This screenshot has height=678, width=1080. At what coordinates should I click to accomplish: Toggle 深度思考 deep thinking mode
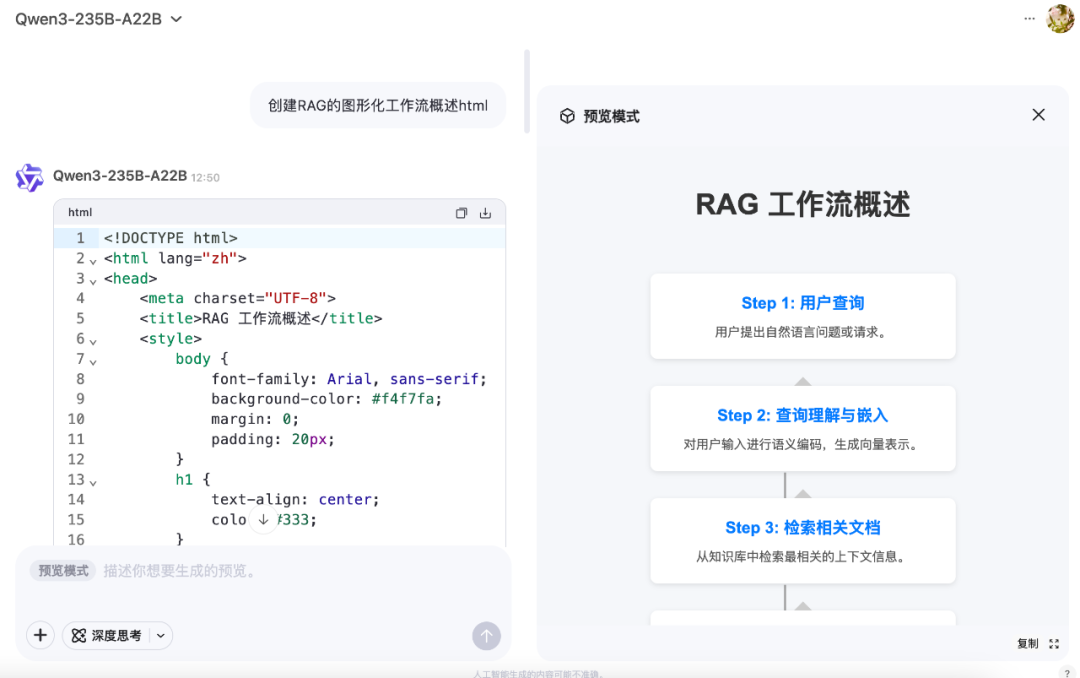point(107,635)
